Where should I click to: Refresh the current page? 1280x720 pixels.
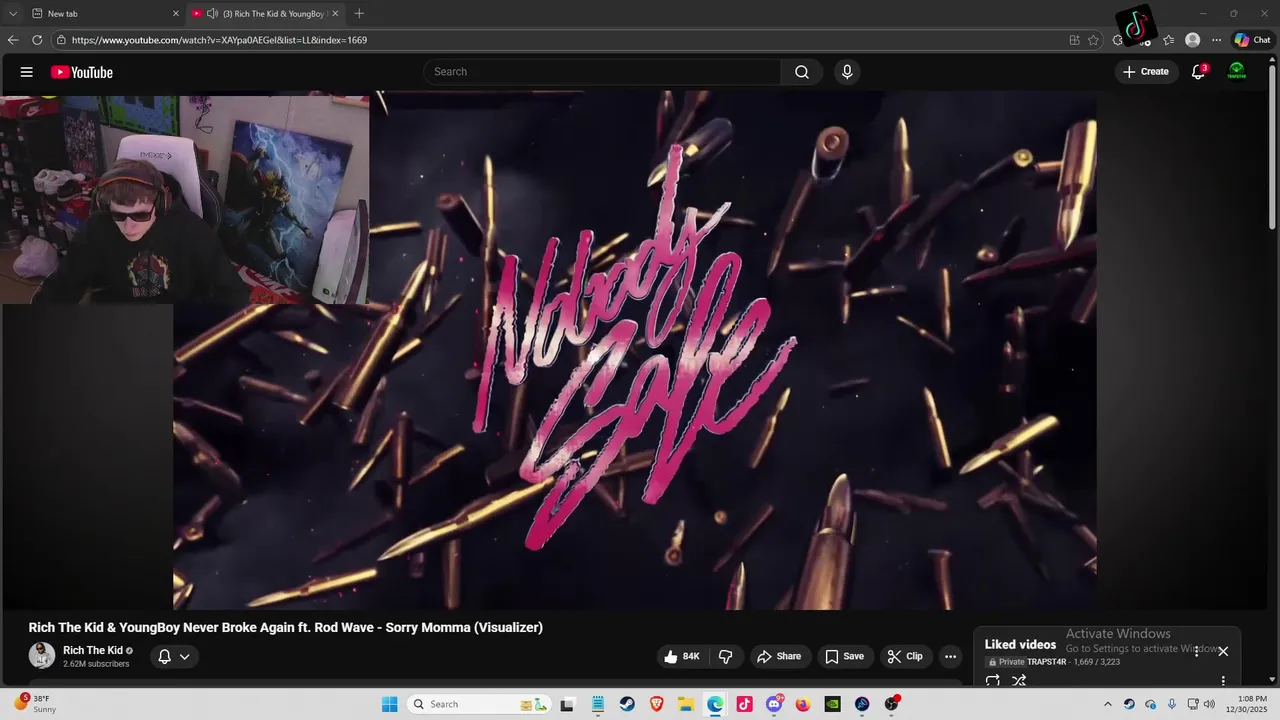click(x=37, y=40)
